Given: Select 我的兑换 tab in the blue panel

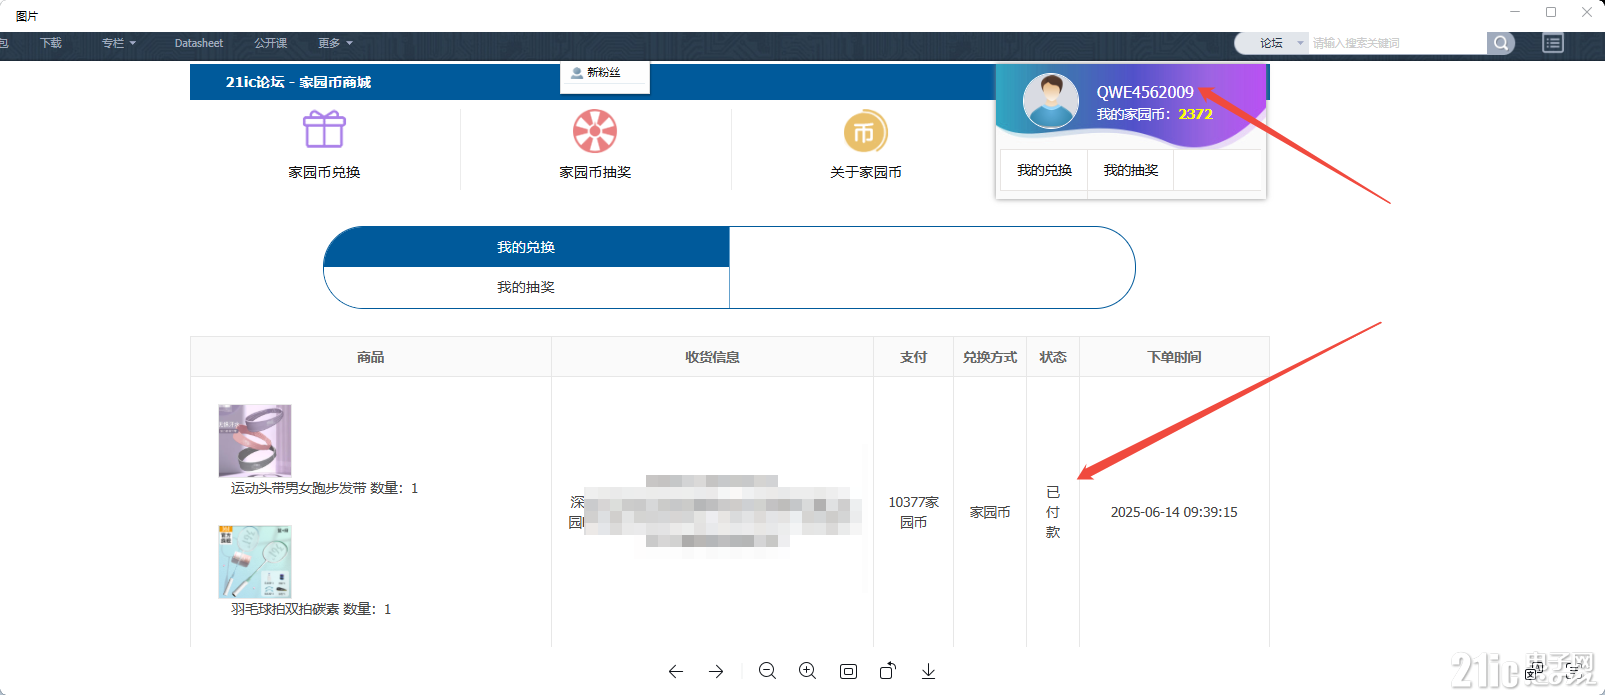Looking at the screenshot, I should tap(526, 247).
